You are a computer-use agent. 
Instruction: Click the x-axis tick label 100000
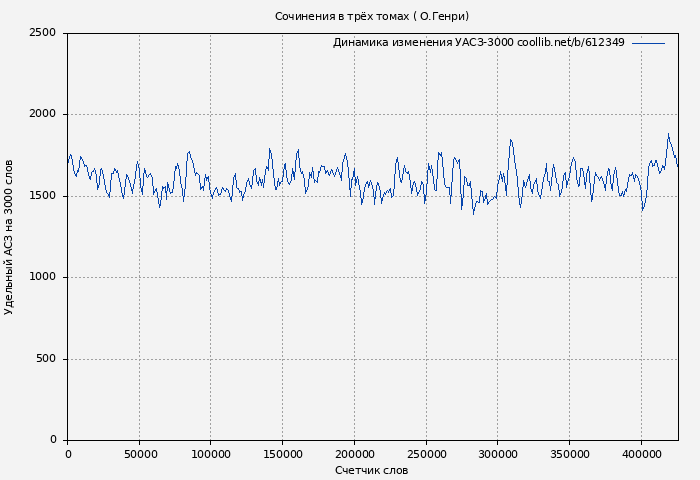click(210, 455)
